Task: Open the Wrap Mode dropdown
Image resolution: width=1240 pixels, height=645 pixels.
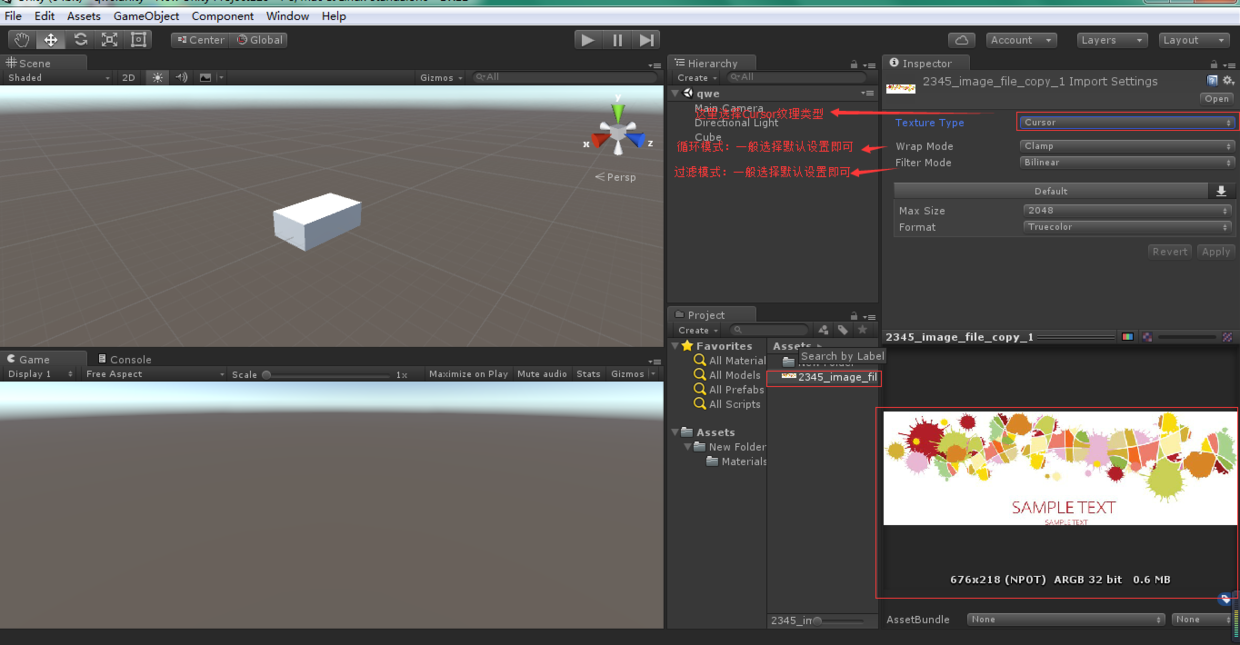Action: coord(1126,146)
